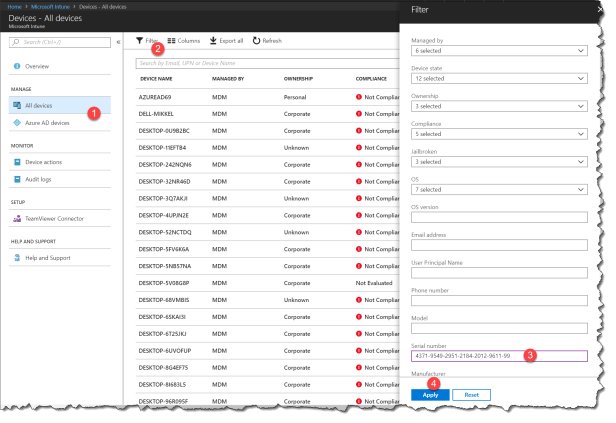
Task: Open the Filter funnel icon in toolbar
Action: pos(139,40)
